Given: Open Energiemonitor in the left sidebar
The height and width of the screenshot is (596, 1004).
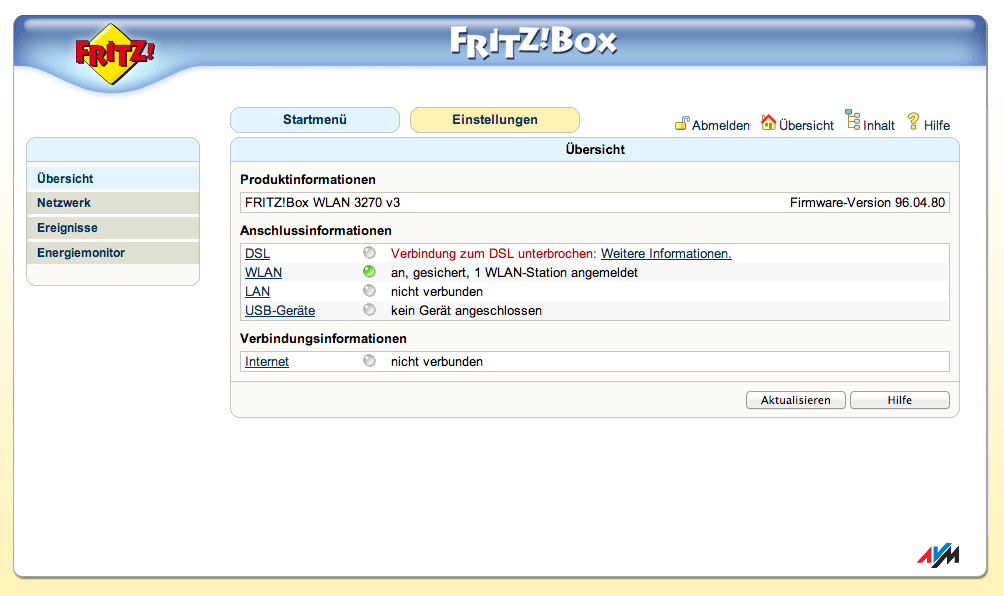Looking at the screenshot, I should click(113, 253).
